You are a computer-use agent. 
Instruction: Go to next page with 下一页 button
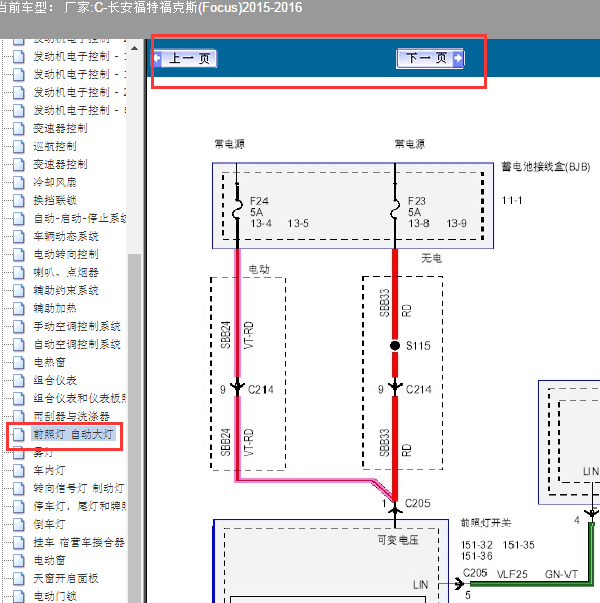430,58
